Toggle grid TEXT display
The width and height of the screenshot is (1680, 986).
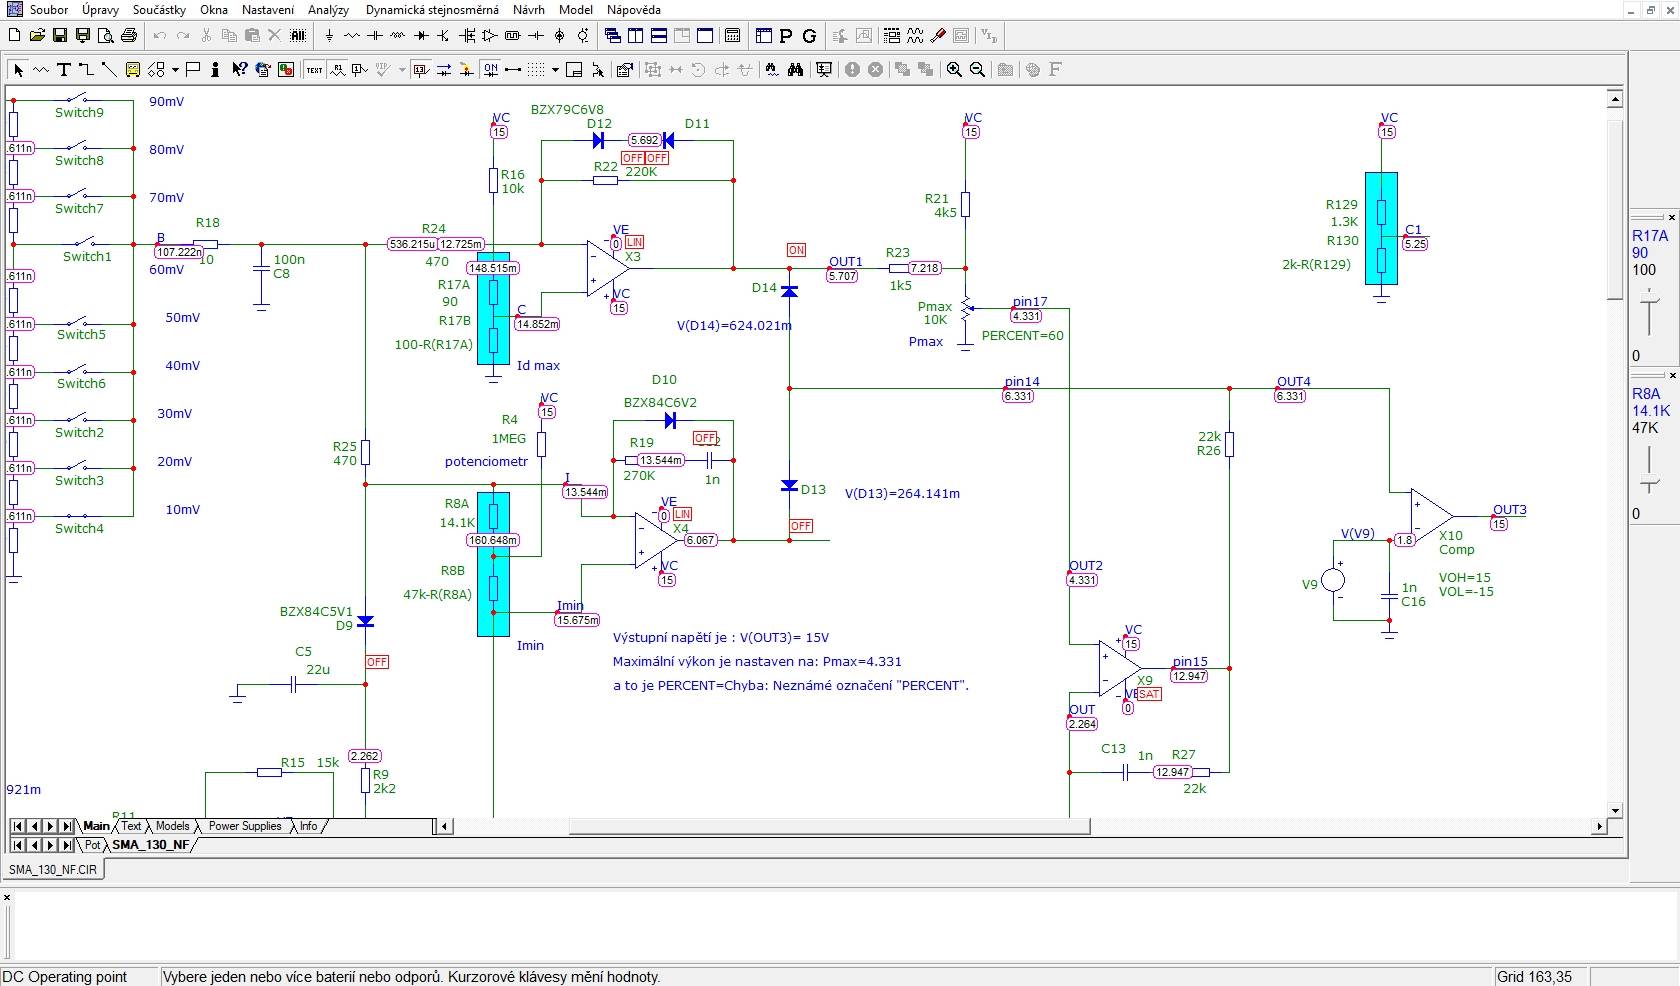(x=314, y=70)
